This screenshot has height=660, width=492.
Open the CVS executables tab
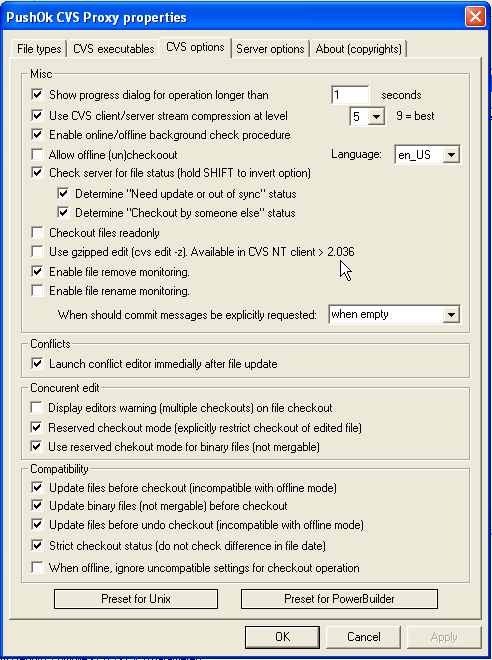(x=114, y=49)
